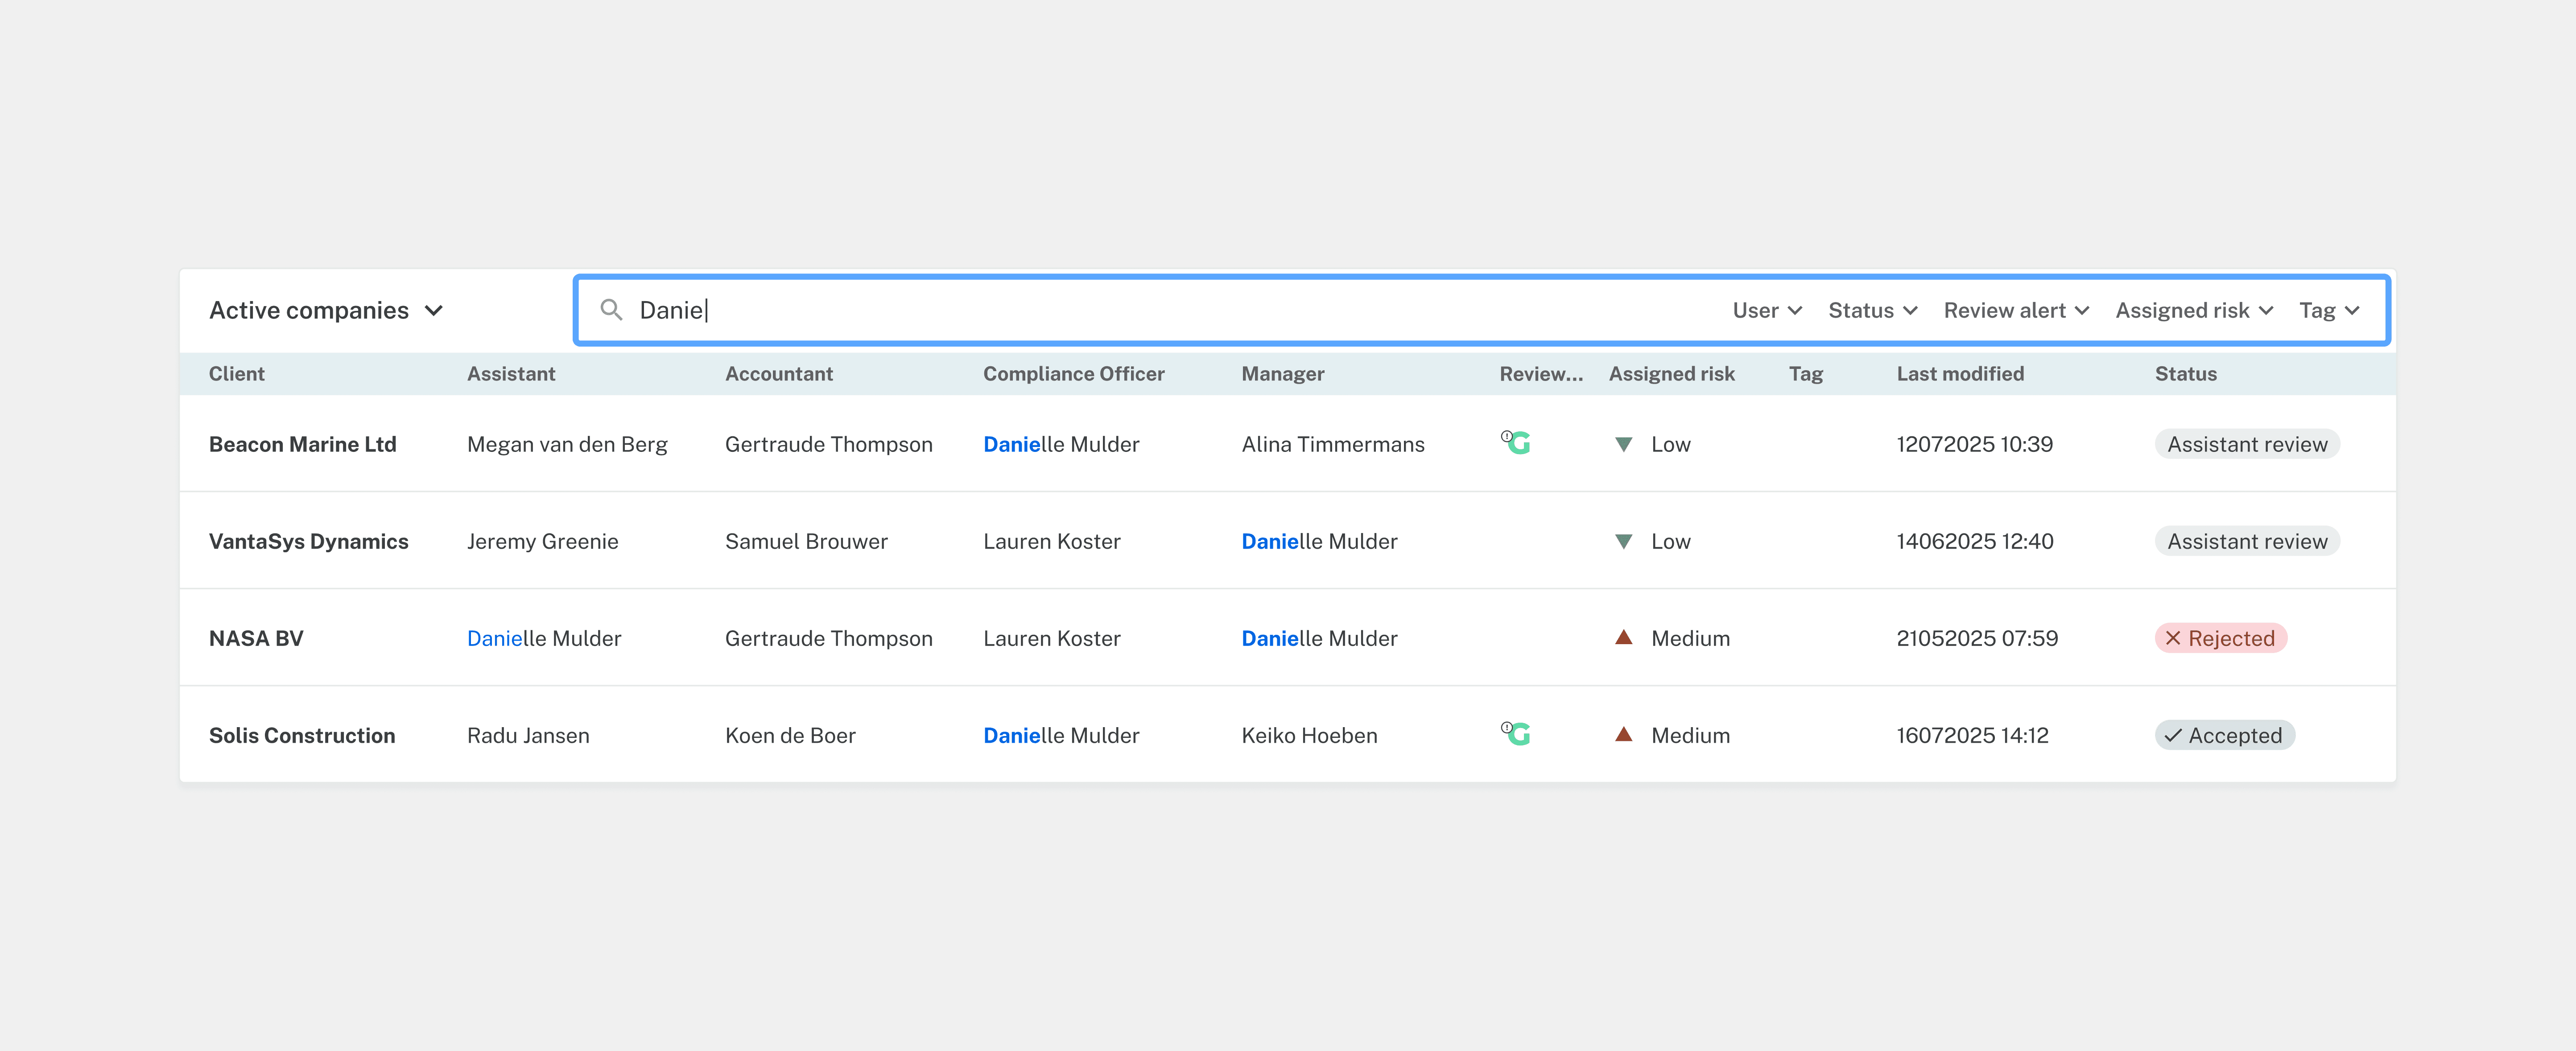2576x1051 pixels.
Task: Focus the search field containing Danie
Action: [x=1150, y=311]
